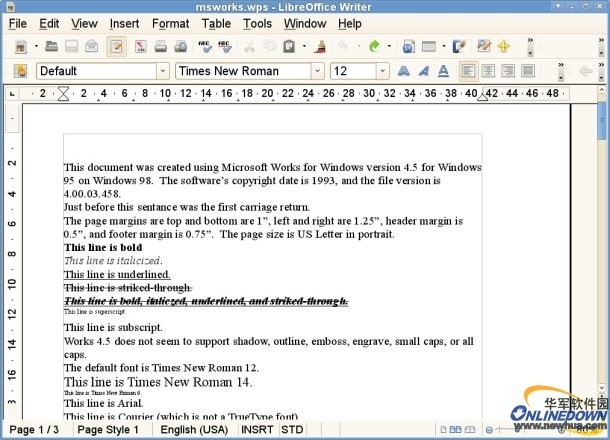Click the Copy icon

269,46
